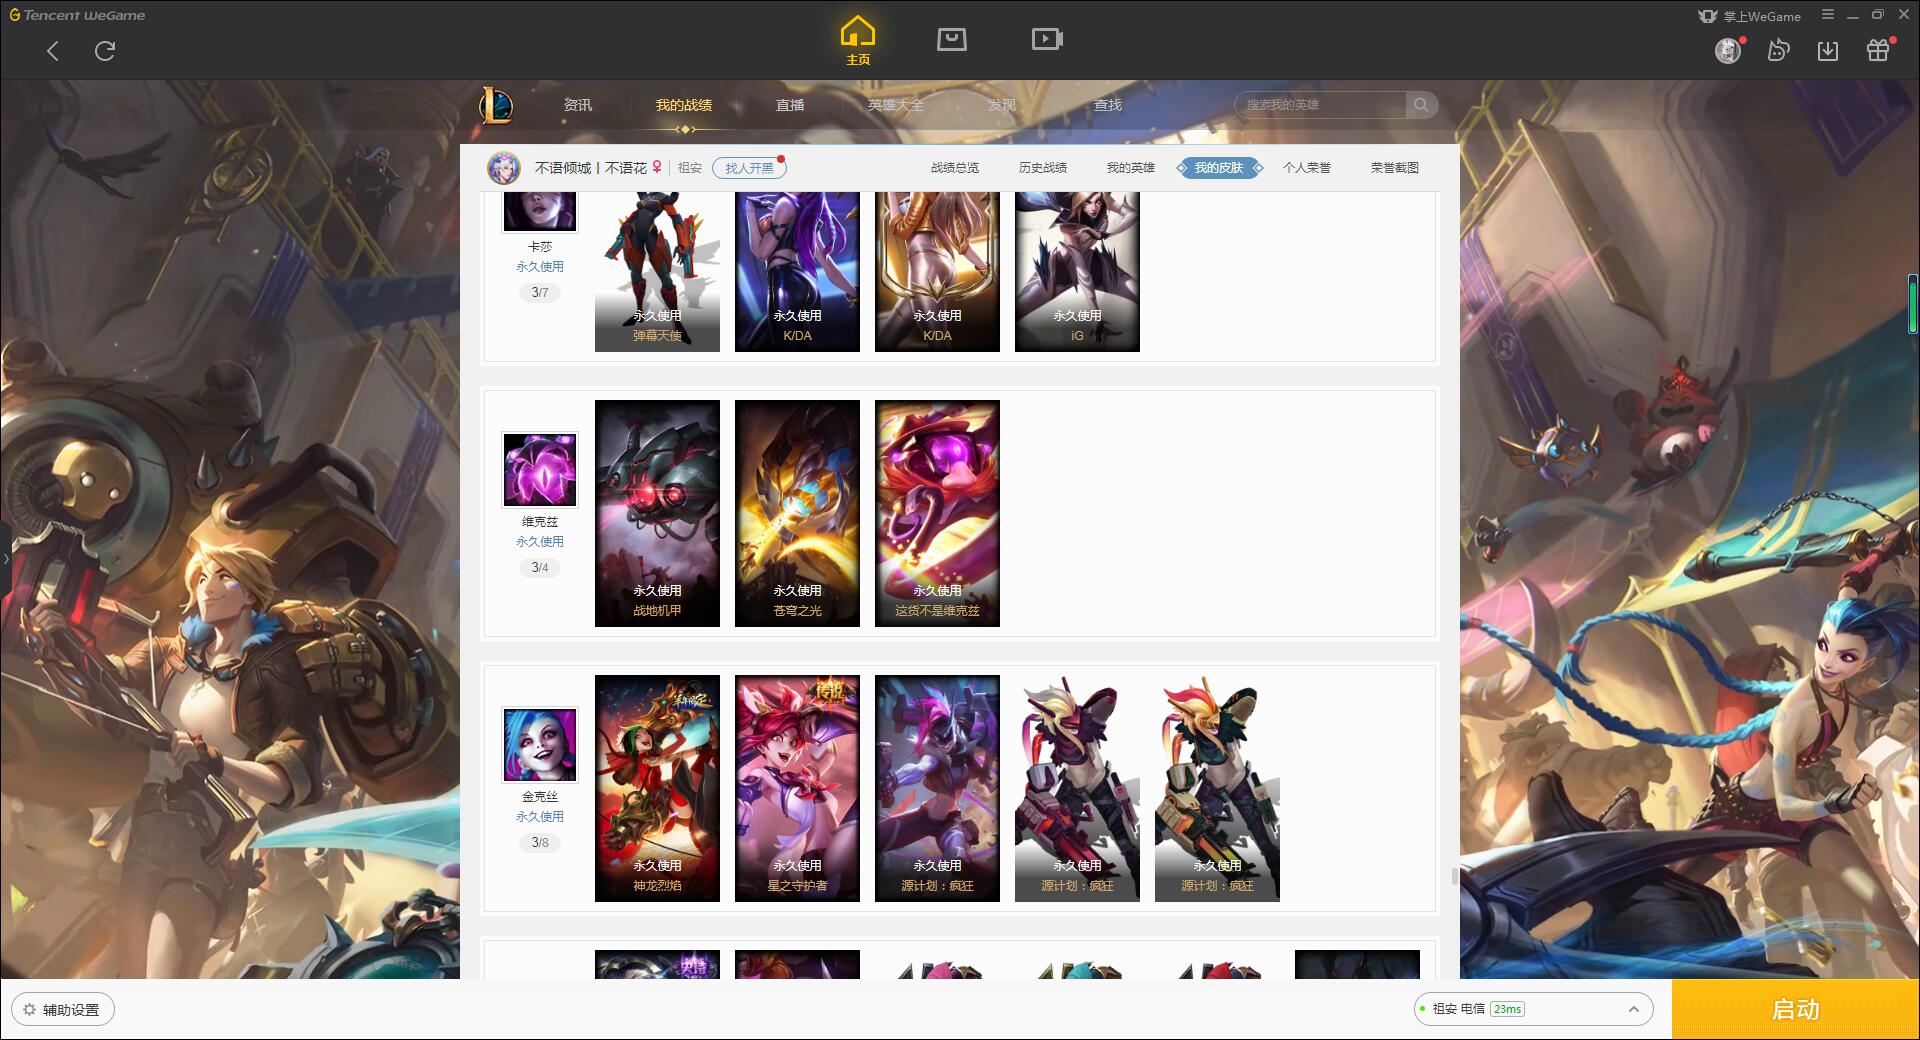Screen dimensions: 1920x1040
Task: Select 我的皮肤 sub-tab
Action: (x=1219, y=168)
